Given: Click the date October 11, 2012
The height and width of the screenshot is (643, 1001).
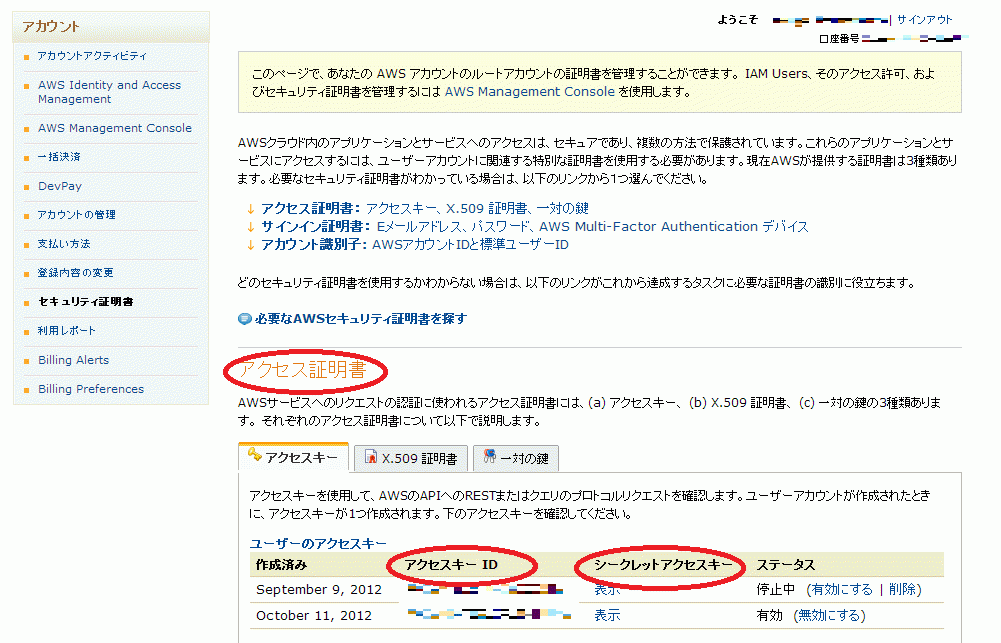Looking at the screenshot, I should [313, 616].
